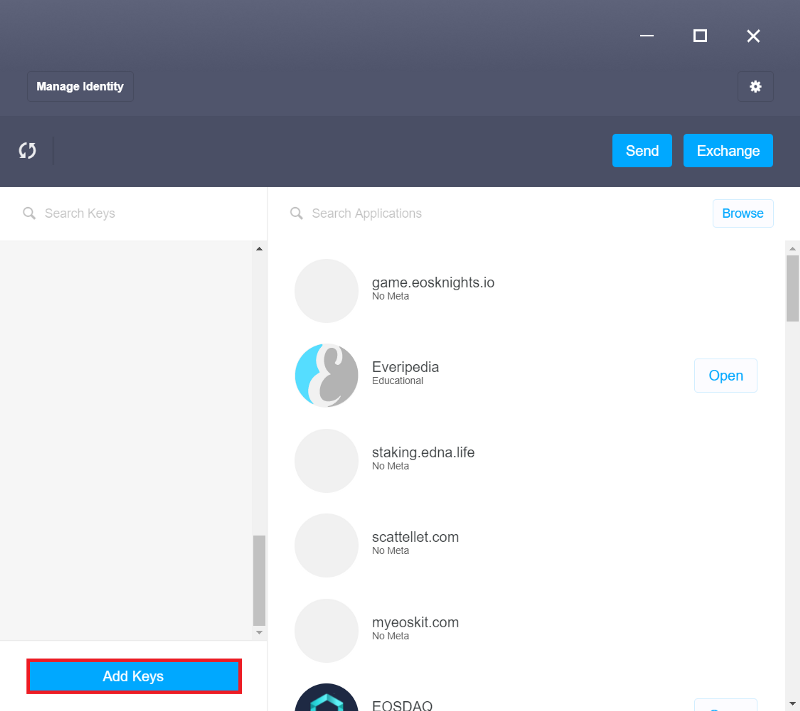Click the myeoskit.com placeholder avatar
This screenshot has height=711, width=800.
pos(327,630)
